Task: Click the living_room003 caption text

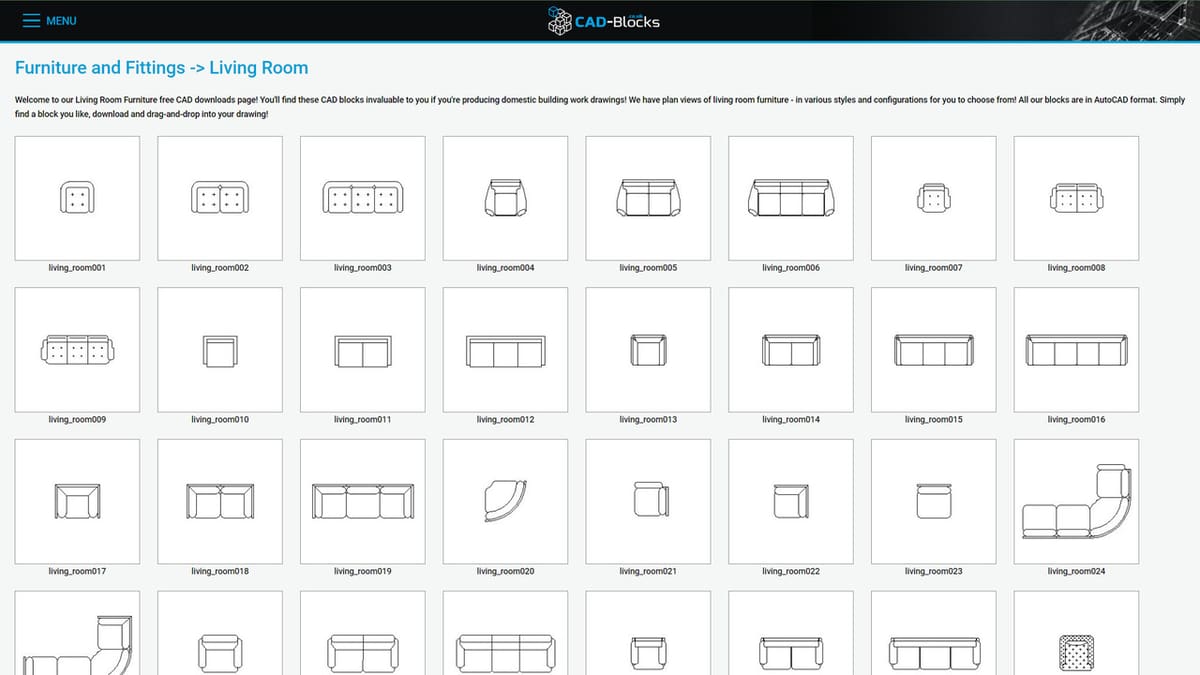Action: click(363, 268)
